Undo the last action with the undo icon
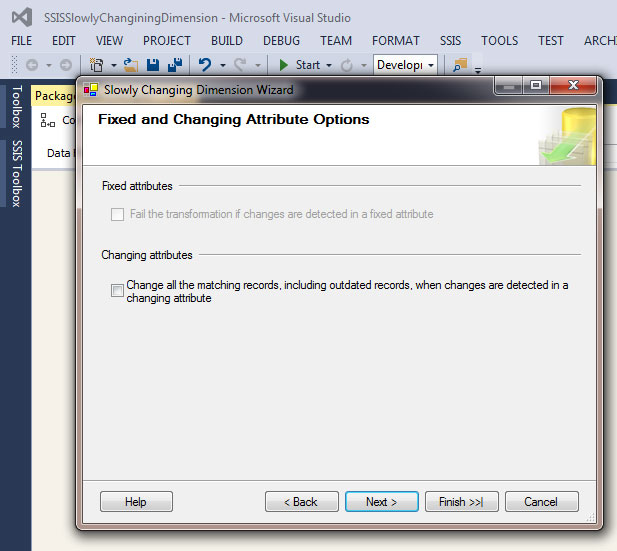 [205, 65]
